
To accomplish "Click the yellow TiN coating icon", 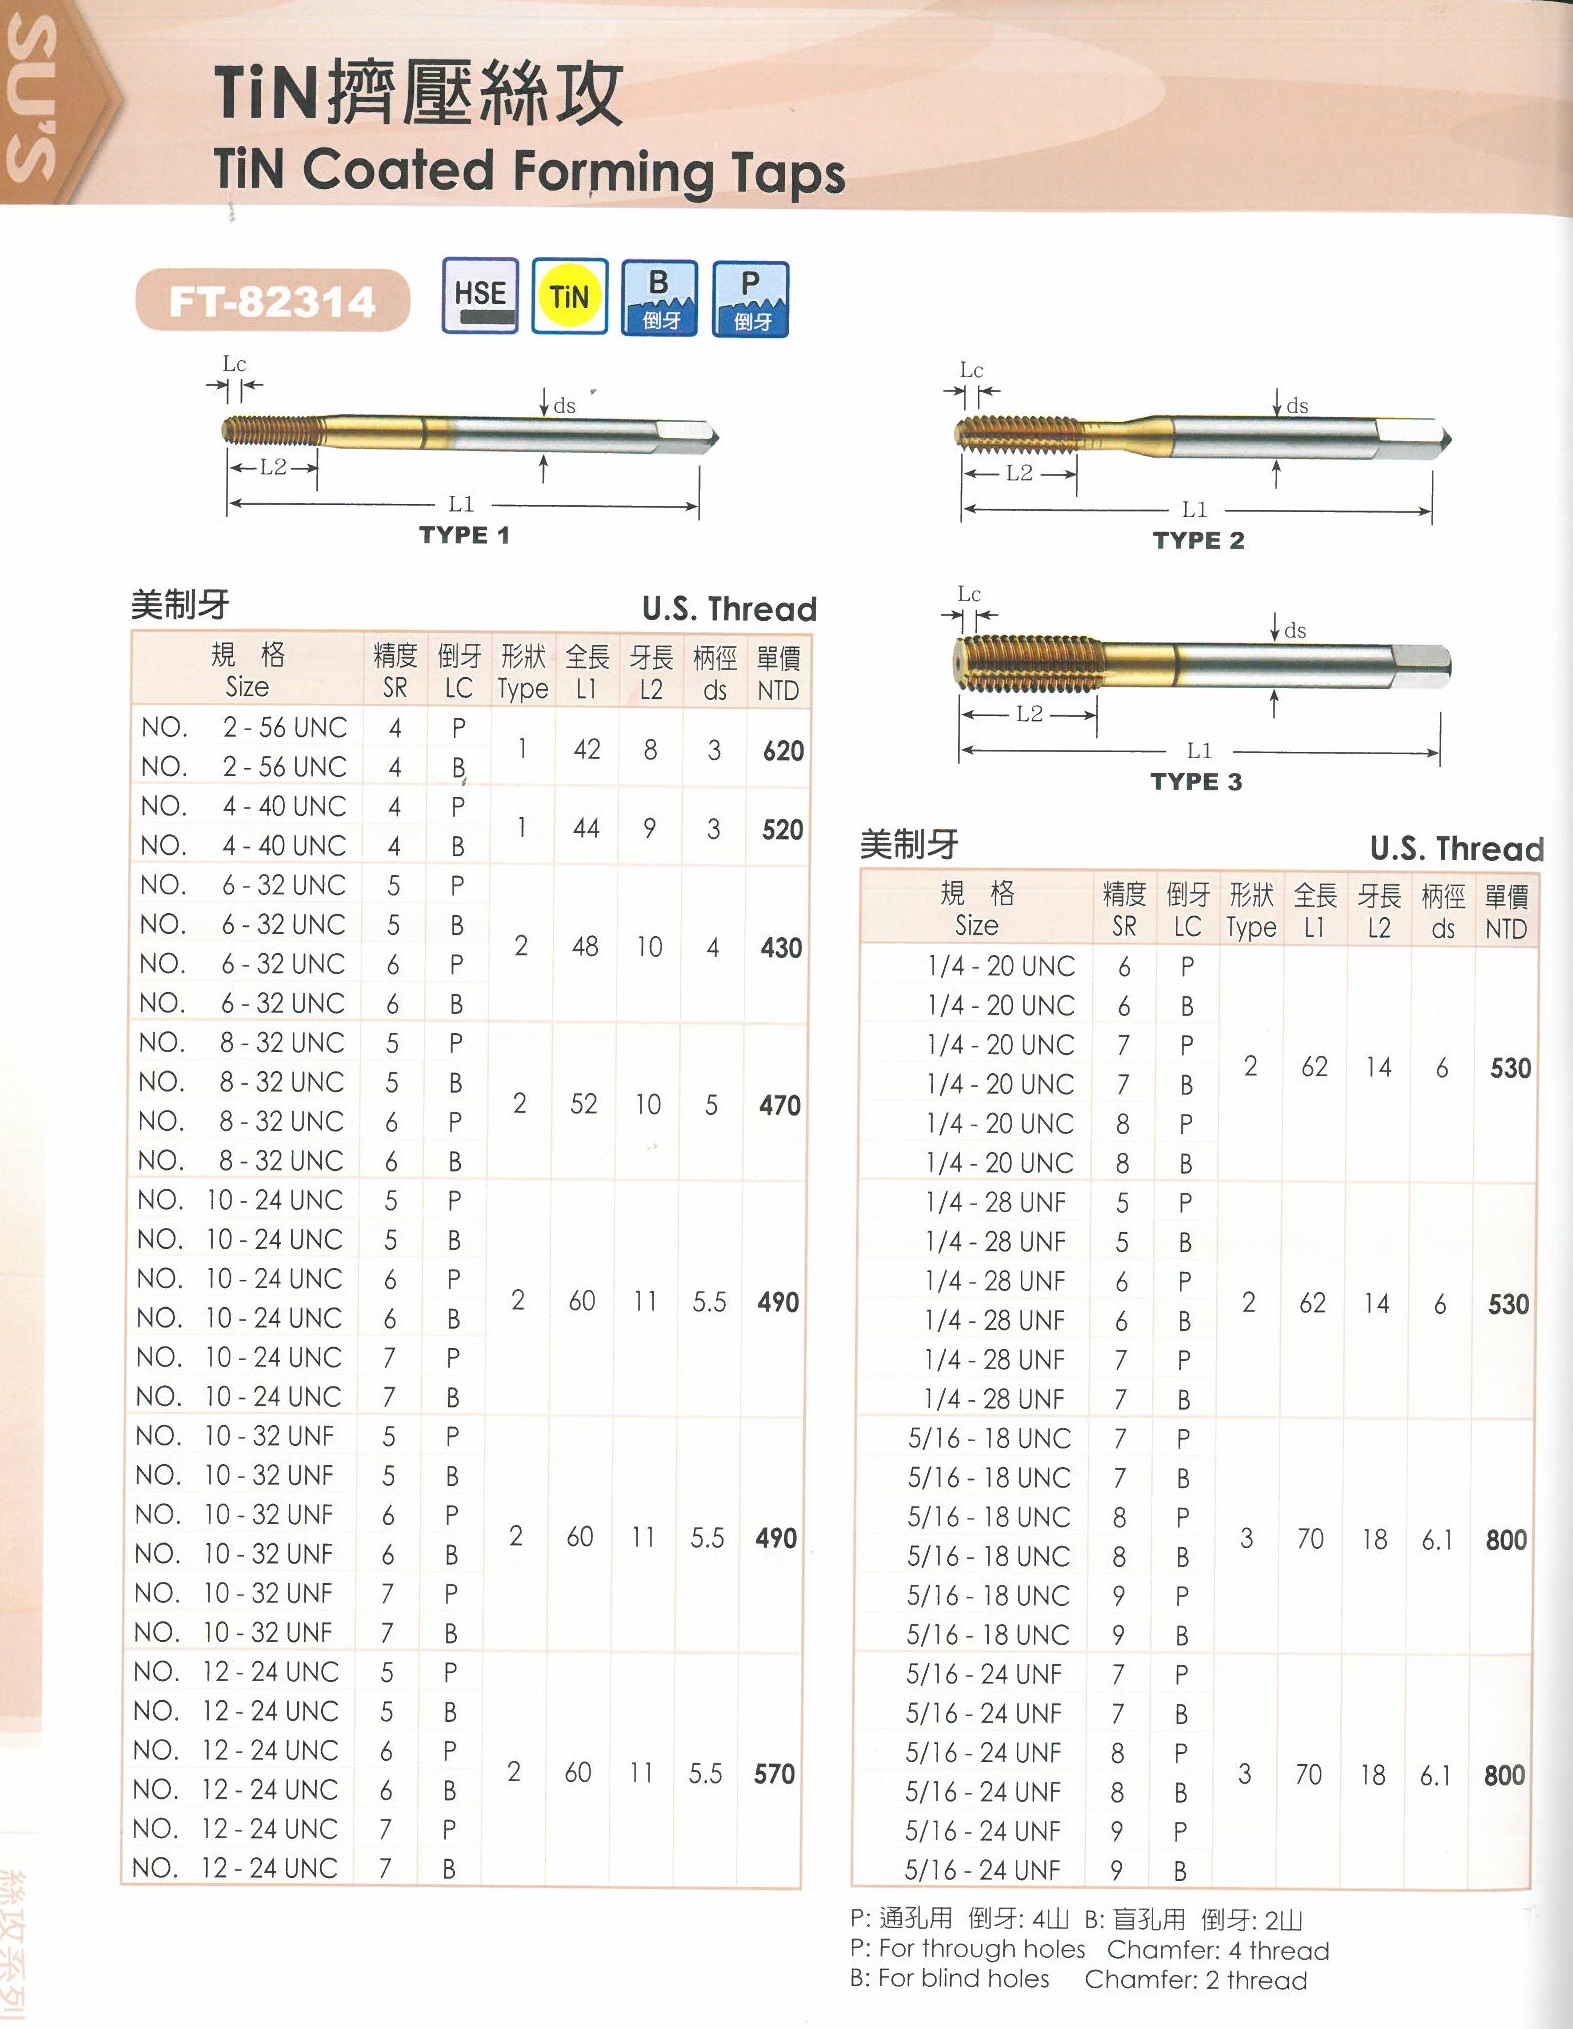I will coord(570,296).
